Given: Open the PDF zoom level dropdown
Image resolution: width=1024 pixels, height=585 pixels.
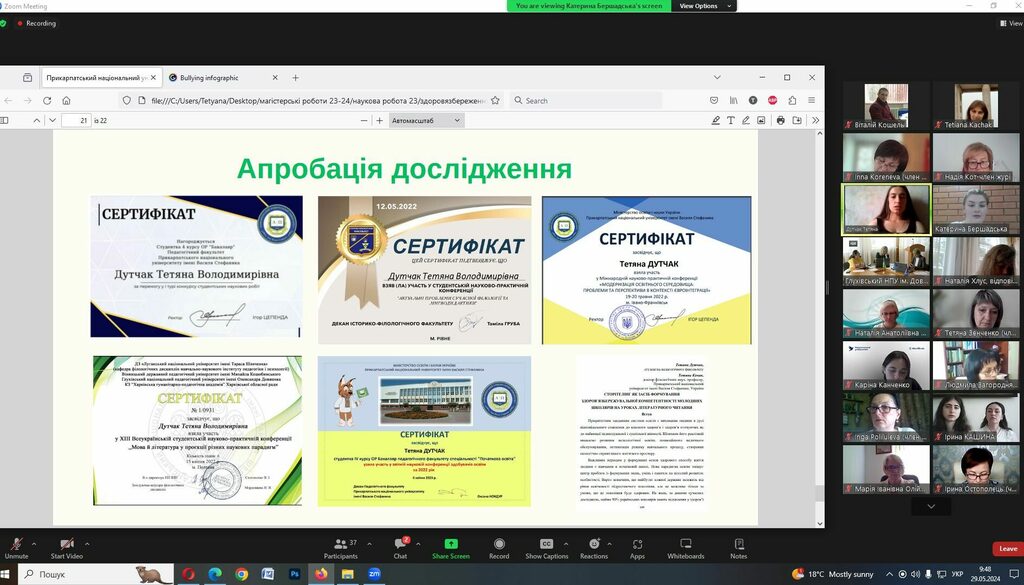Looking at the screenshot, I should click(426, 120).
